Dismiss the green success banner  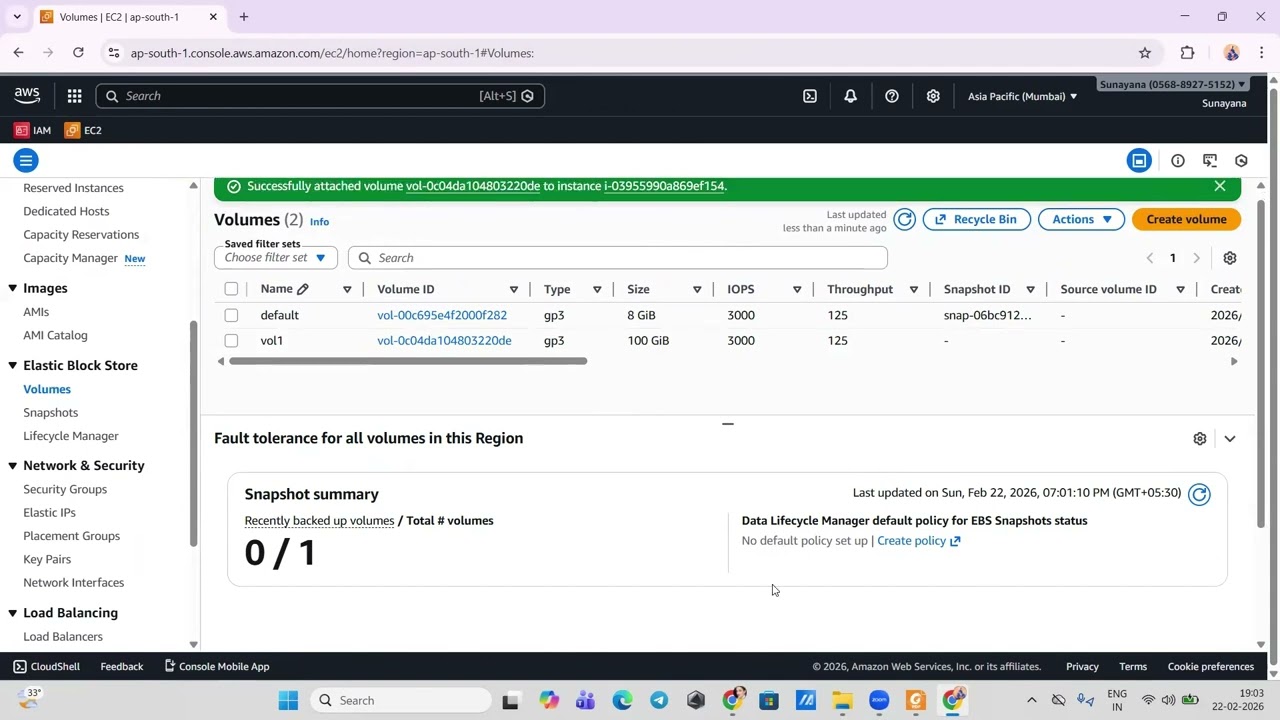click(1220, 186)
